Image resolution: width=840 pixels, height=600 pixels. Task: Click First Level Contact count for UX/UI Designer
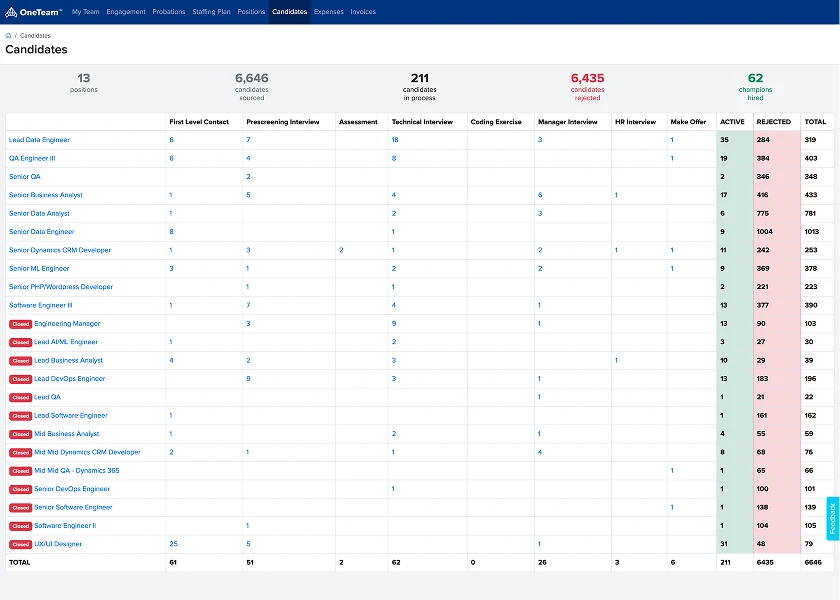(174, 544)
